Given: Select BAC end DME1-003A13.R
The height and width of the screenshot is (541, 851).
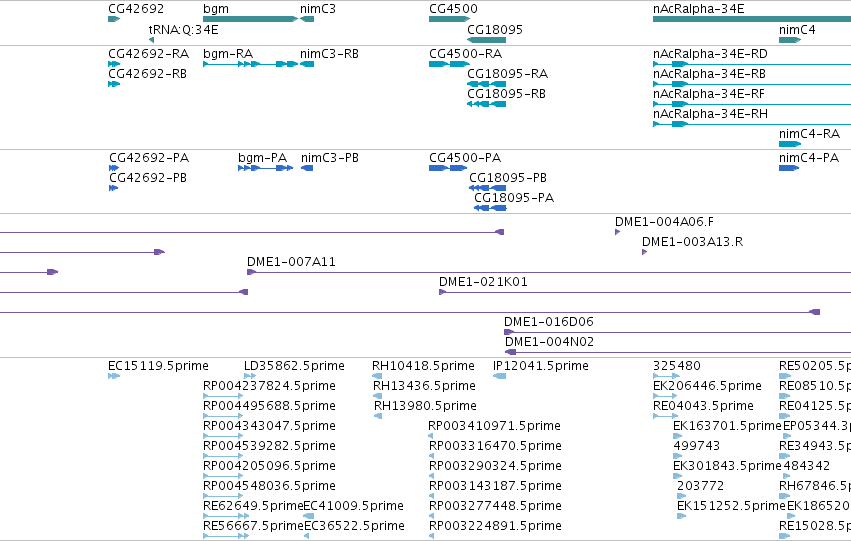Looking at the screenshot, I should point(692,242).
